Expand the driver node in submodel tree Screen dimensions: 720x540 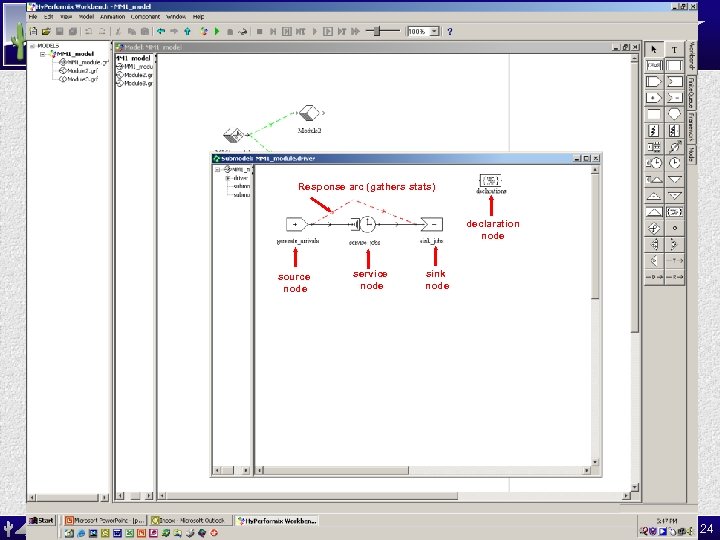228,178
